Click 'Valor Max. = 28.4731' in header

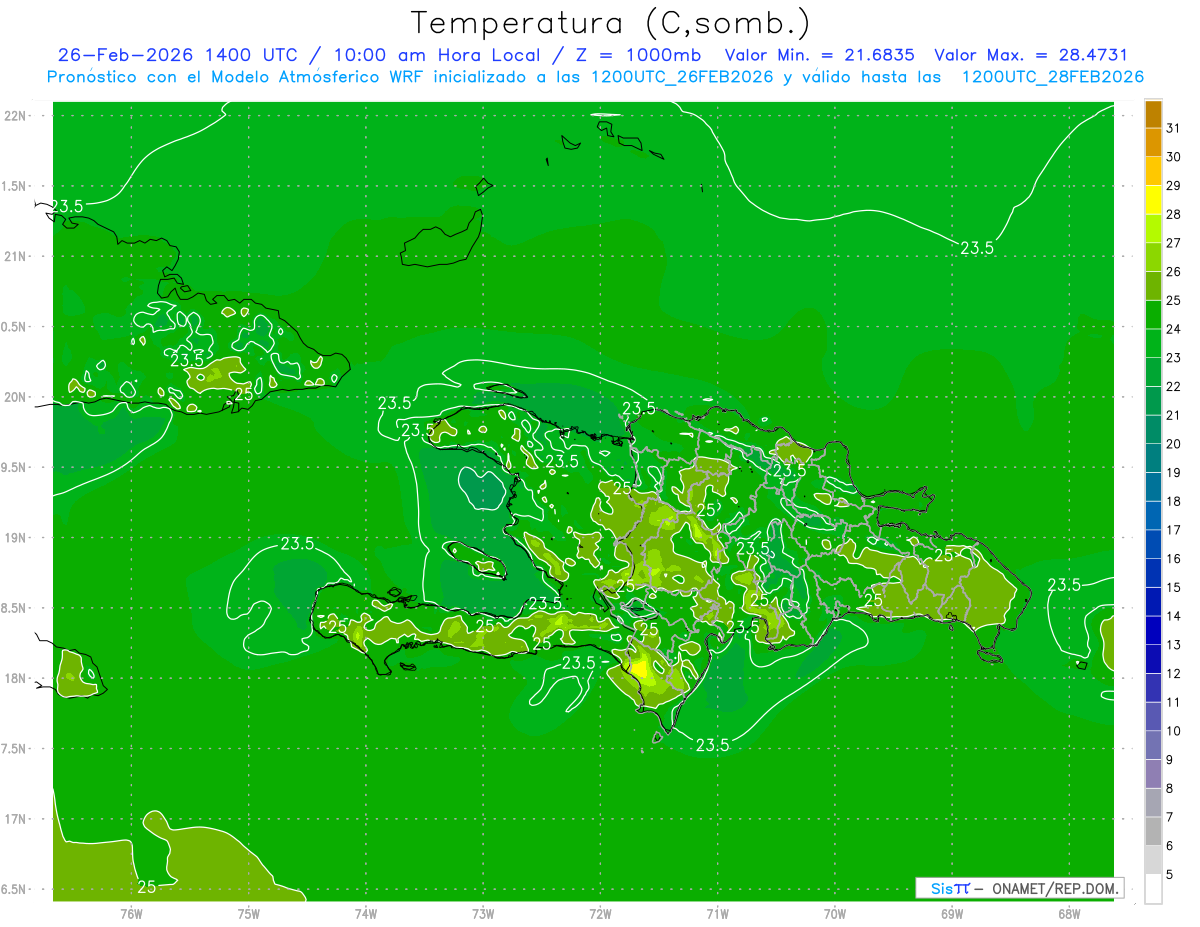(1031, 55)
